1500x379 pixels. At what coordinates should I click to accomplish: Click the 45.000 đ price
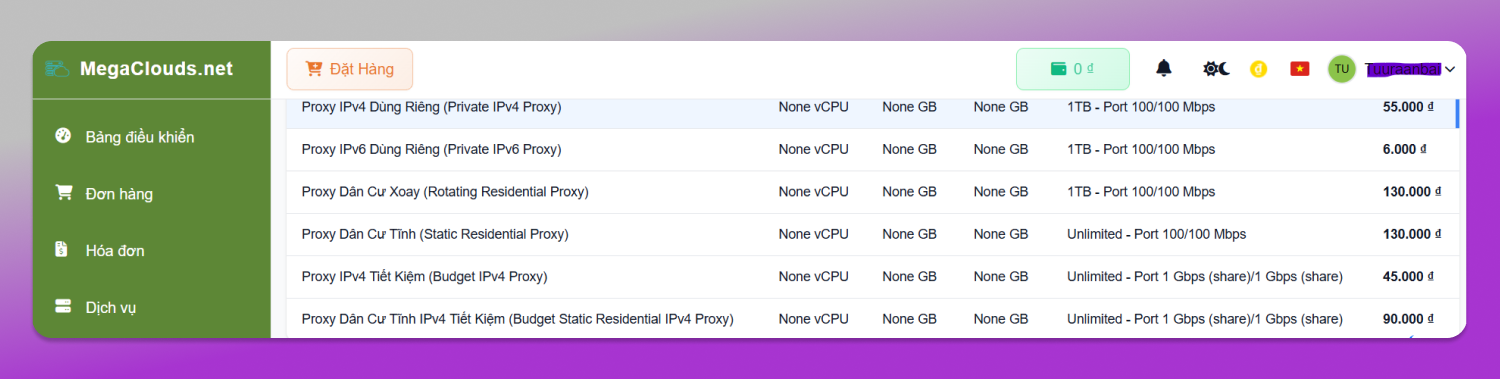click(x=1409, y=277)
